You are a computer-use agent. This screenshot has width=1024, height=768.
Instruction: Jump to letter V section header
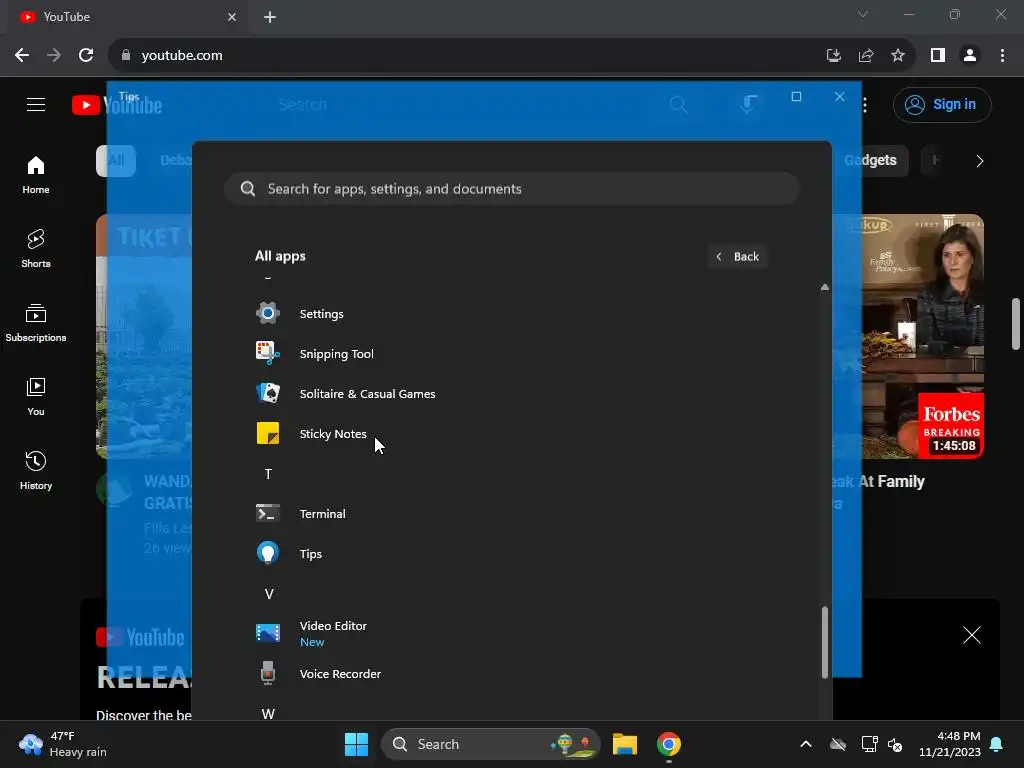point(268,594)
